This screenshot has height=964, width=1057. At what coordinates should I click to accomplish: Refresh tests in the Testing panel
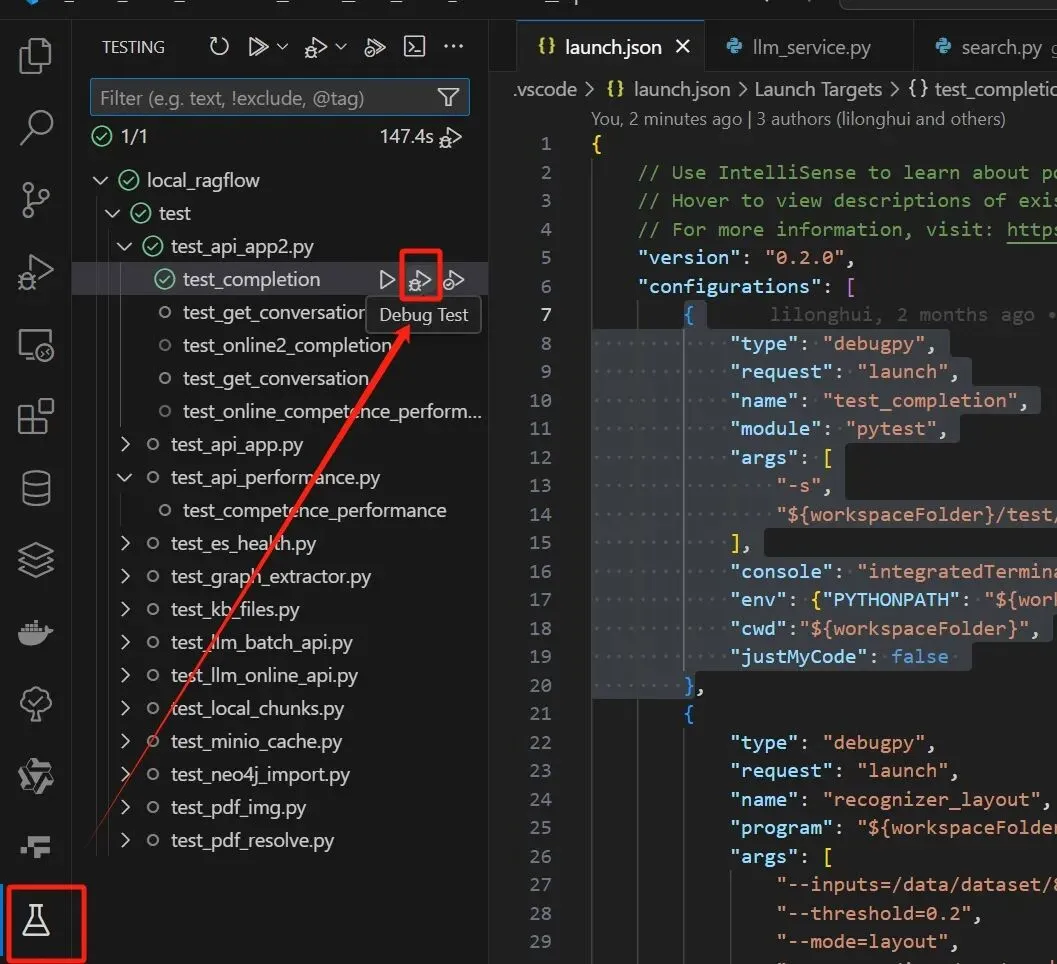coord(219,47)
